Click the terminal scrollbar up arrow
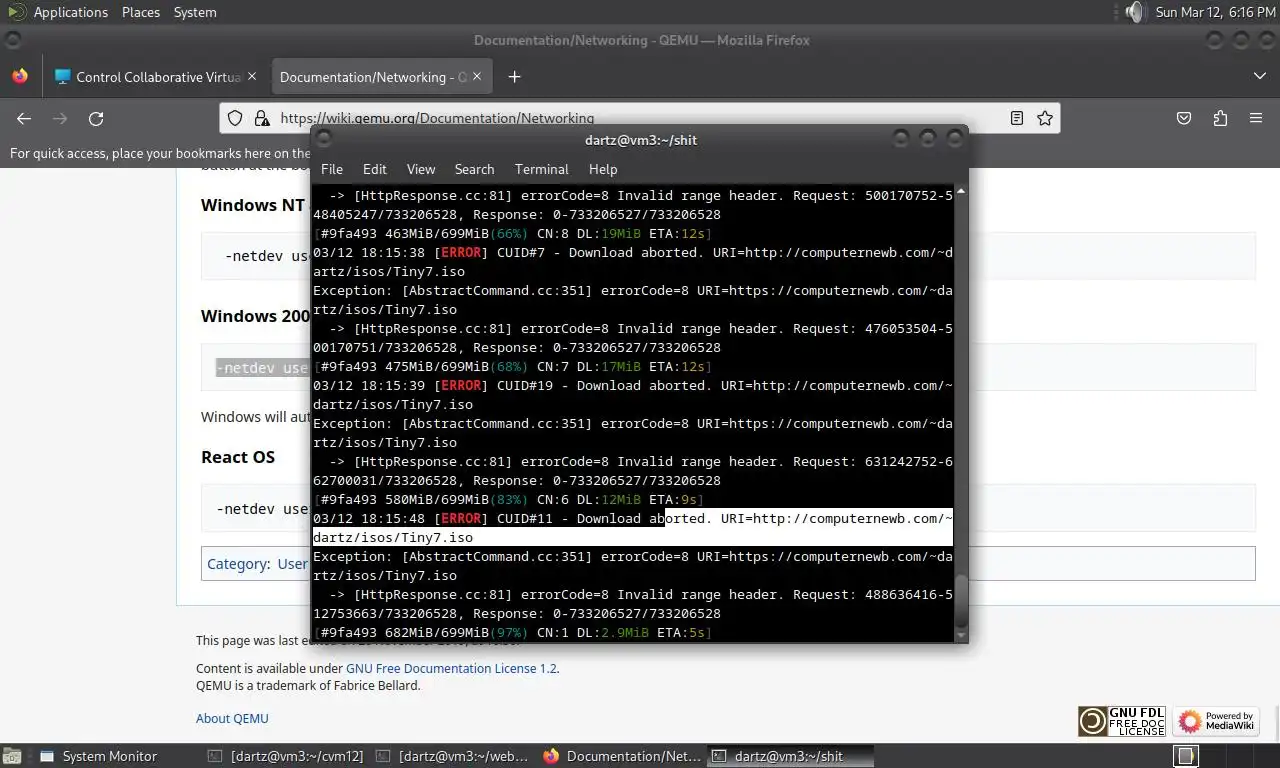 (961, 191)
